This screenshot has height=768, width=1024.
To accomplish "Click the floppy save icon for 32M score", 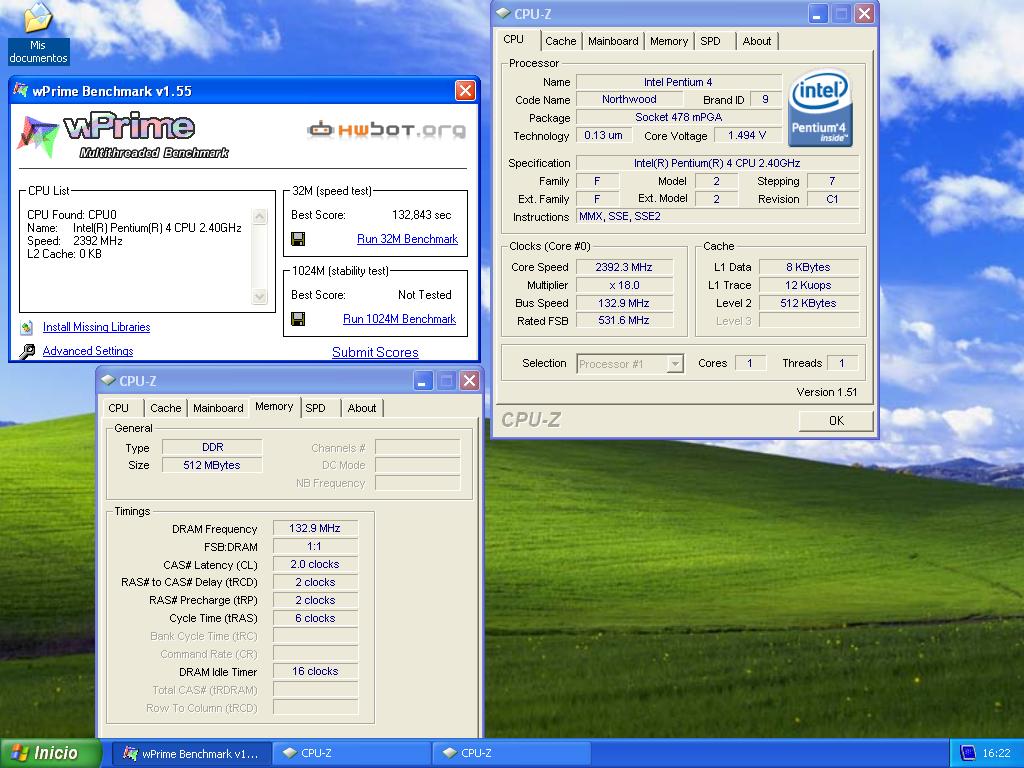I will coord(298,239).
